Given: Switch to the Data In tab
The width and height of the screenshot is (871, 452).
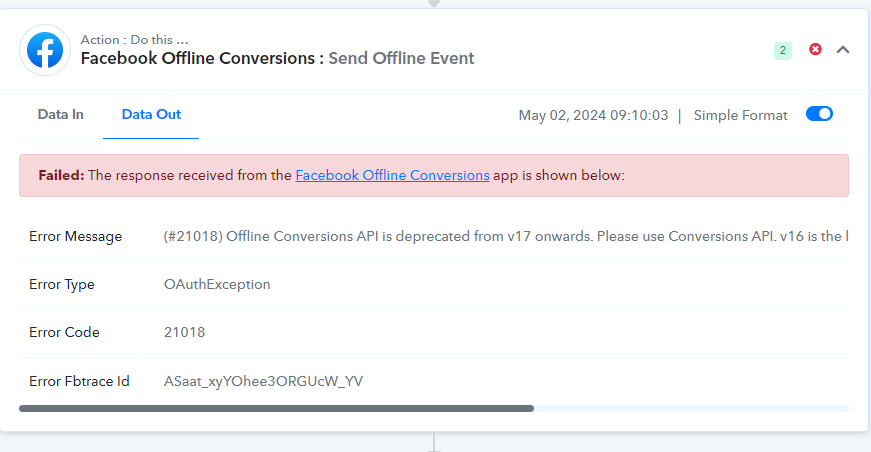Looking at the screenshot, I should (61, 114).
